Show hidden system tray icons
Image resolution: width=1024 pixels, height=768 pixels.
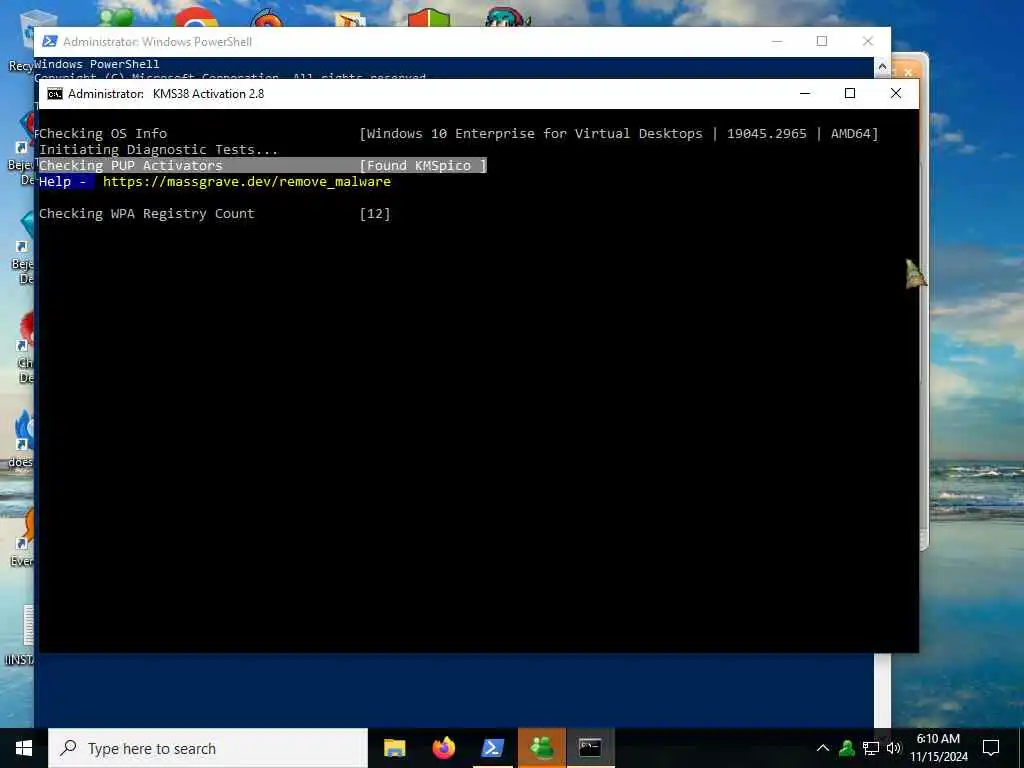click(x=823, y=748)
